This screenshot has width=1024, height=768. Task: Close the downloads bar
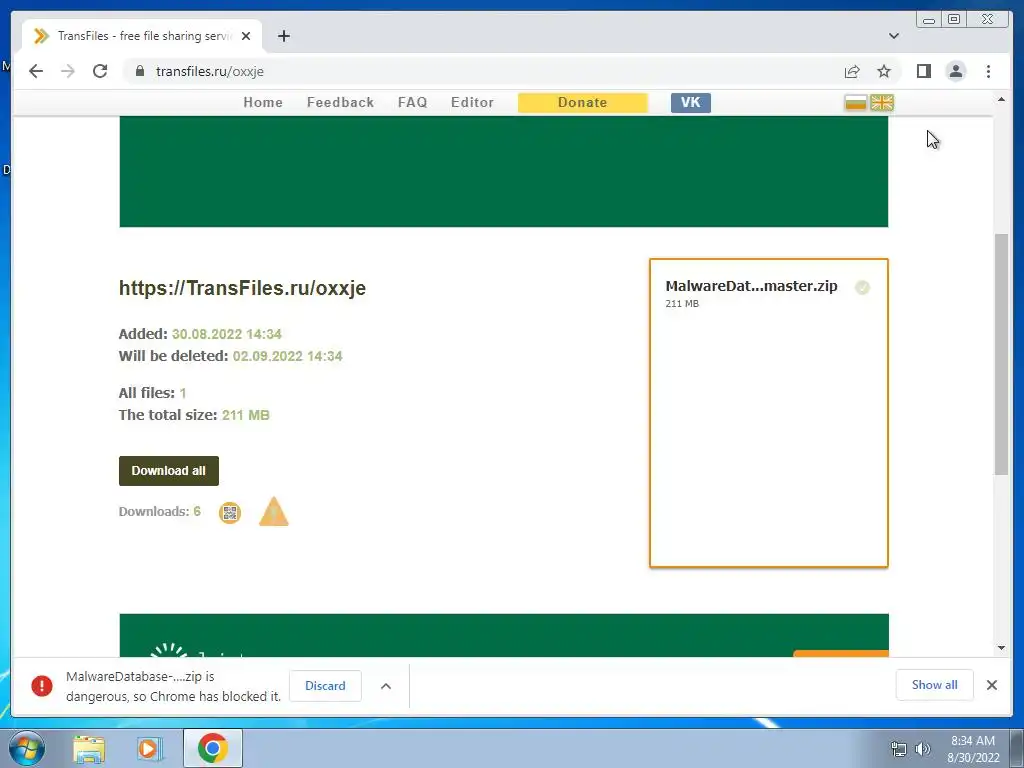point(991,684)
